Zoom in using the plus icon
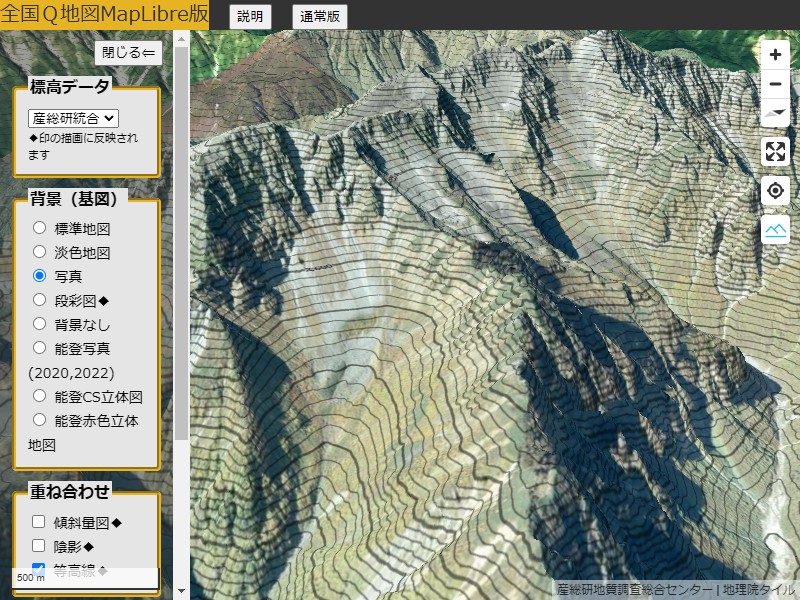Viewport: 800px width, 600px height. point(775,55)
